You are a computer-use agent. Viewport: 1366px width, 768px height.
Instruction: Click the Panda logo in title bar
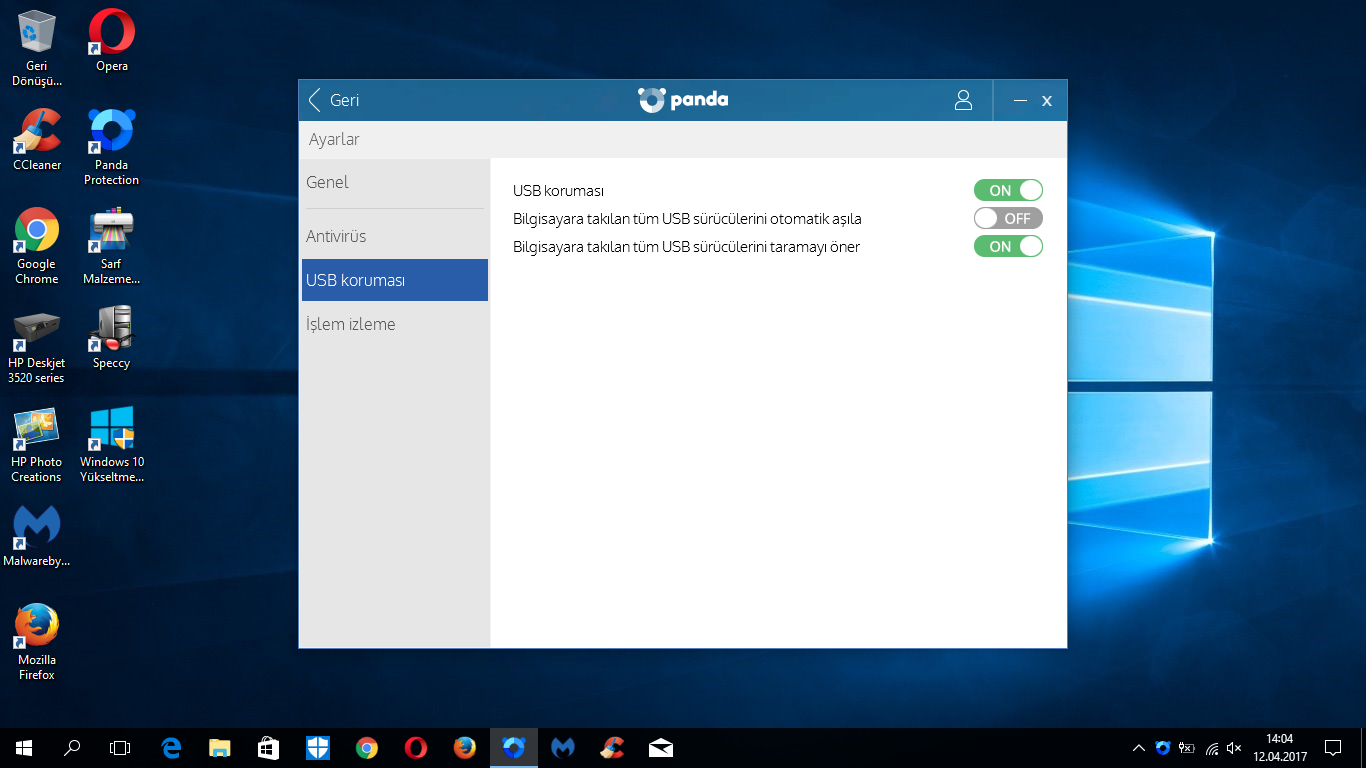pyautogui.click(x=683, y=100)
